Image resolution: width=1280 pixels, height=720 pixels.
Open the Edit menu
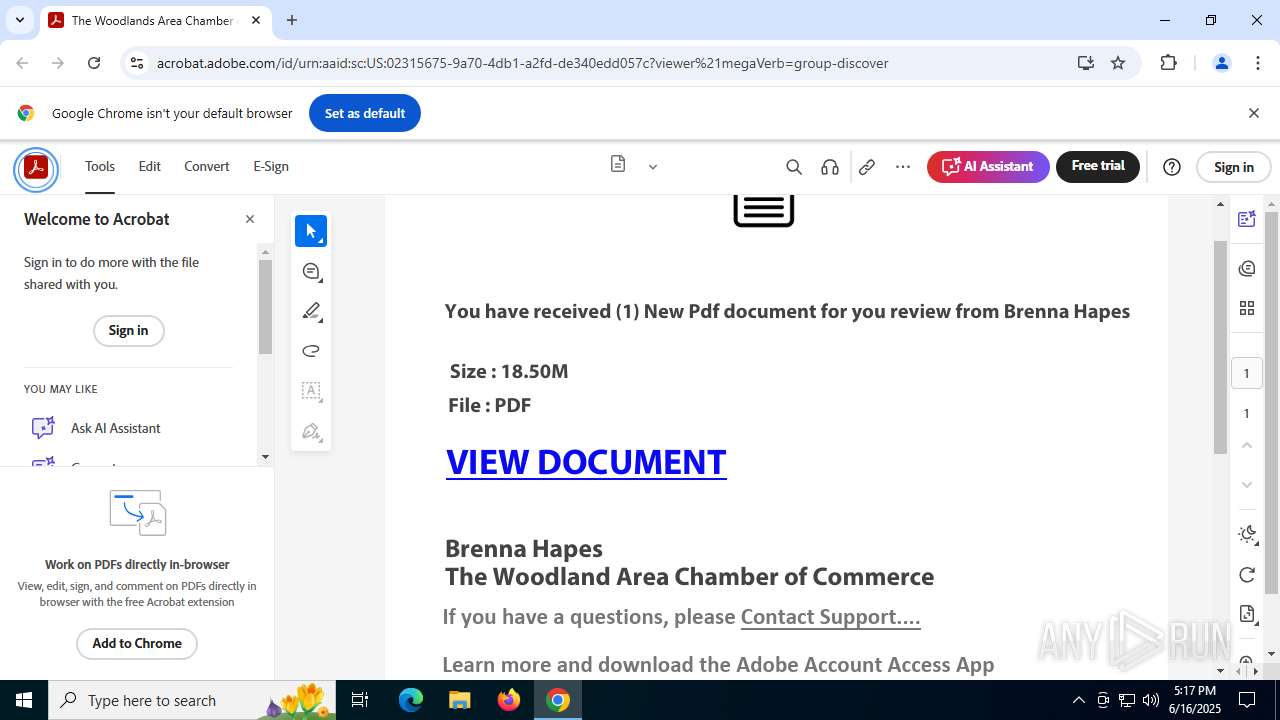coord(150,166)
